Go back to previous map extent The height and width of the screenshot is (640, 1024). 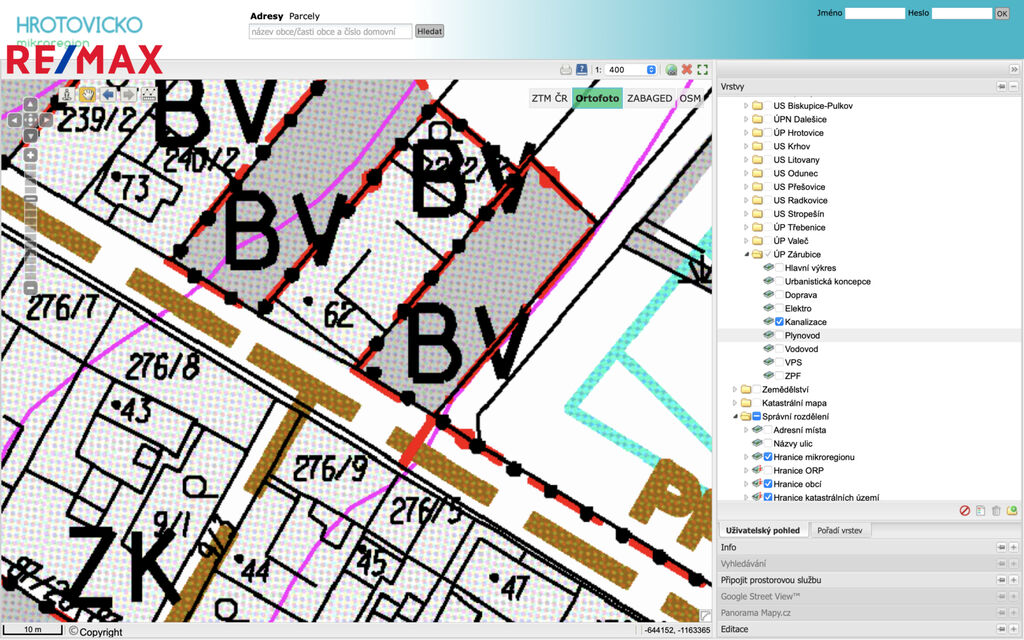pyautogui.click(x=108, y=94)
